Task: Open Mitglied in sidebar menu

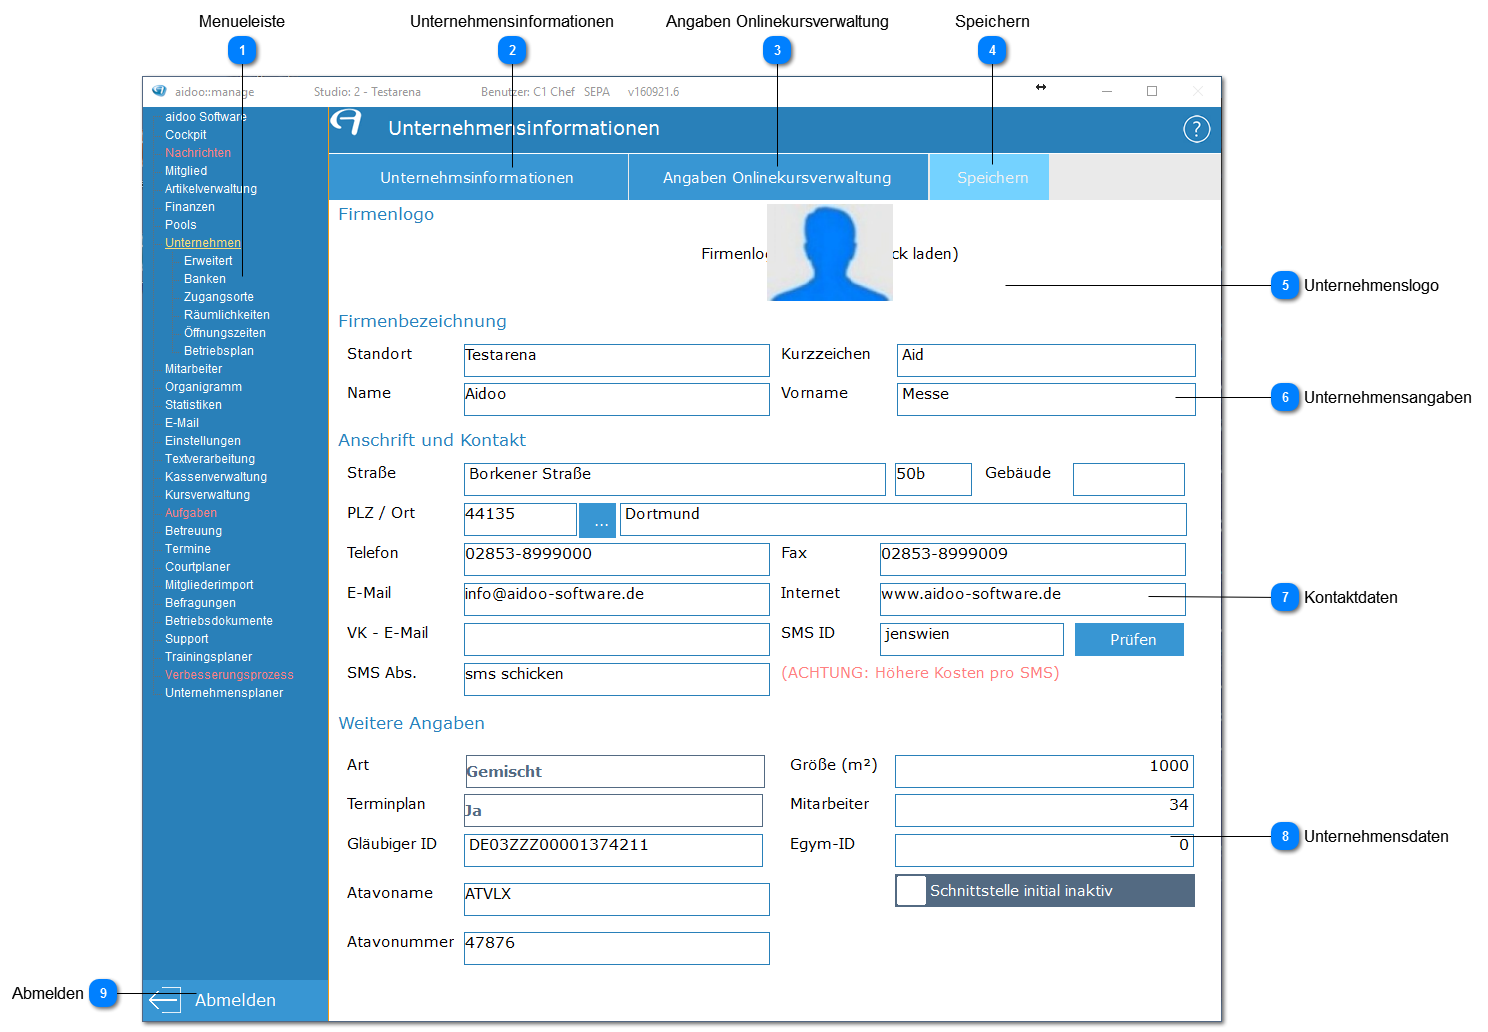Action: coord(186,171)
